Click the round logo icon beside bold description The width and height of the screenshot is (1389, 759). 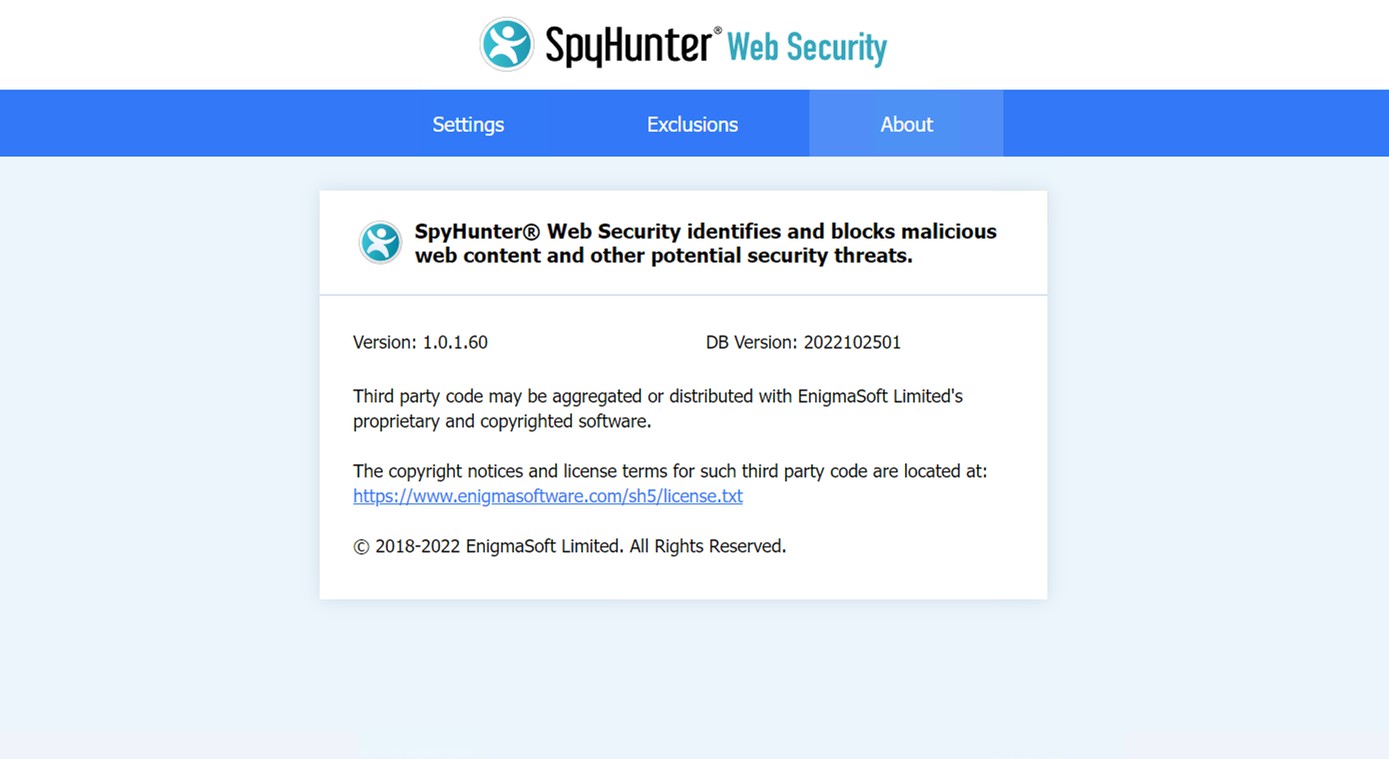(x=380, y=243)
